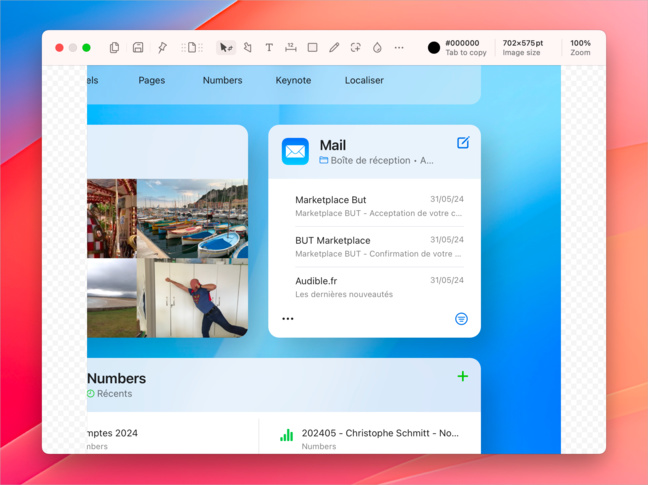The height and width of the screenshot is (485, 648).
Task: Click the cloudy seaside landscape photo
Action: pyautogui.click(x=112, y=298)
